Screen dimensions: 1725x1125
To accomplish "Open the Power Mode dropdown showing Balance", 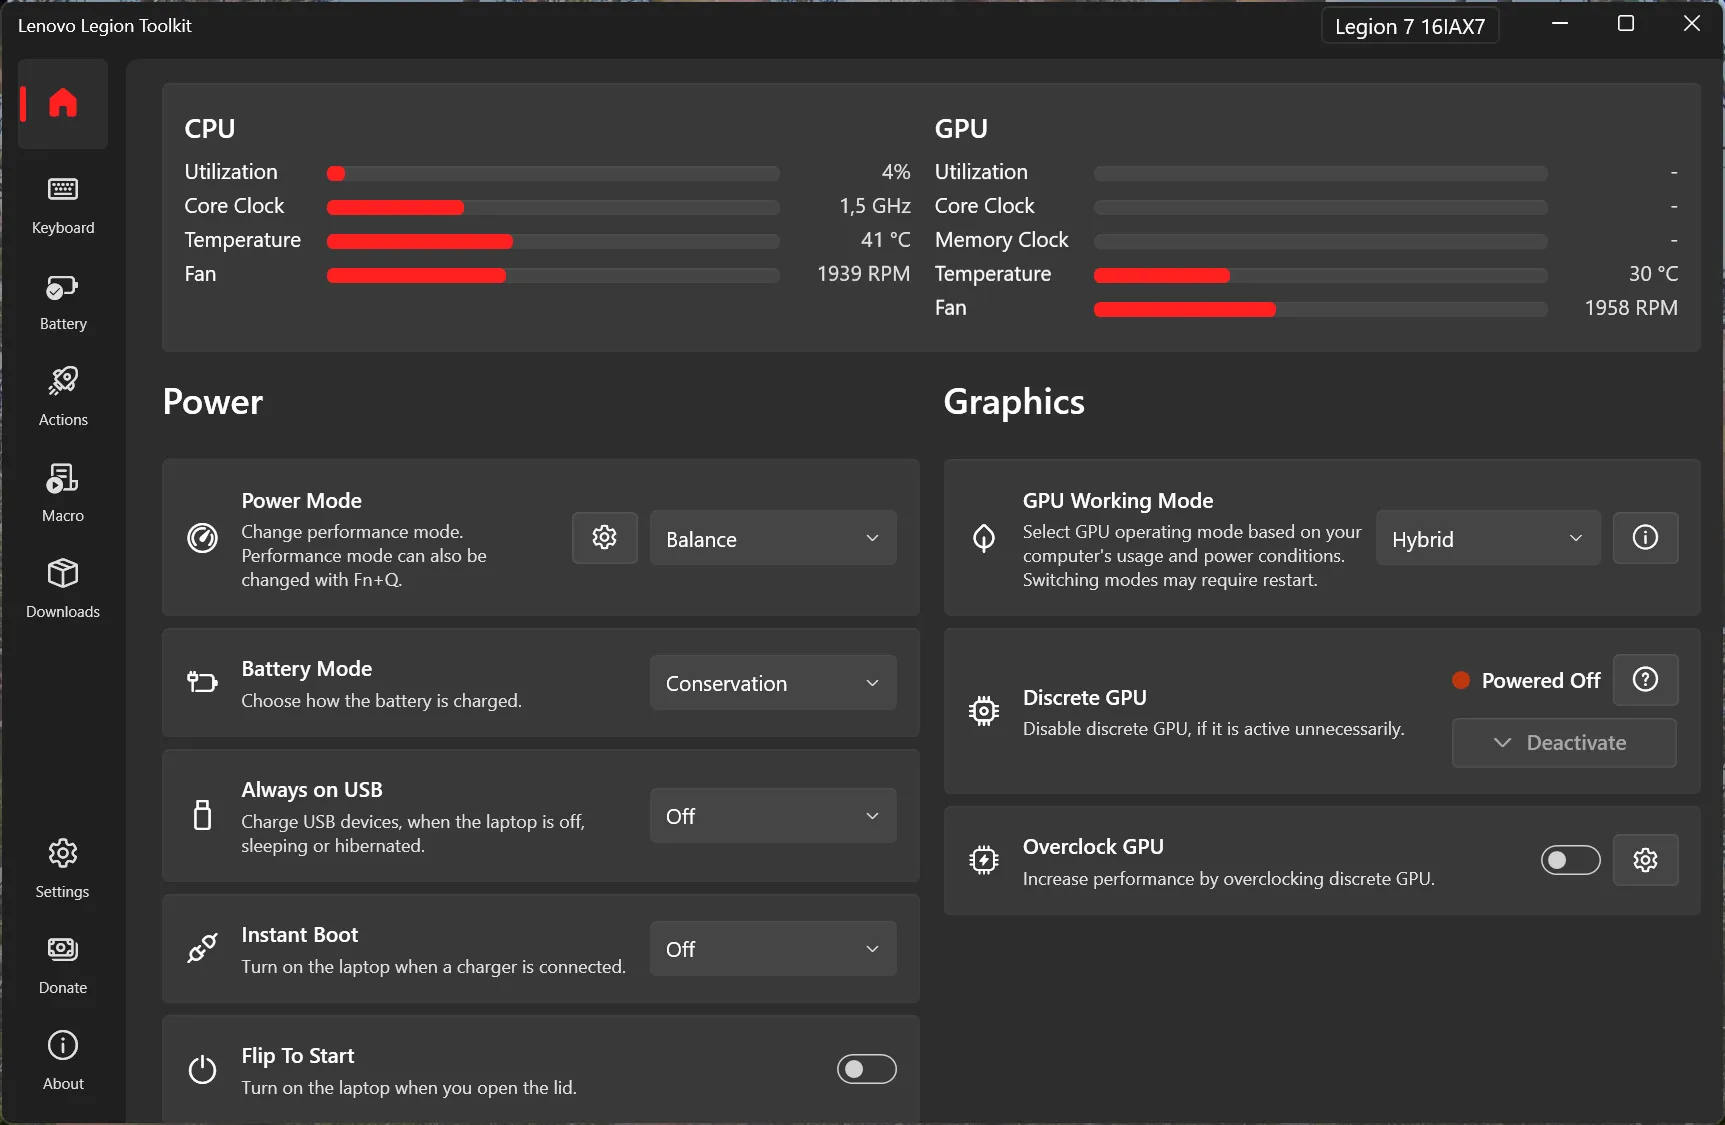I will [x=772, y=537].
